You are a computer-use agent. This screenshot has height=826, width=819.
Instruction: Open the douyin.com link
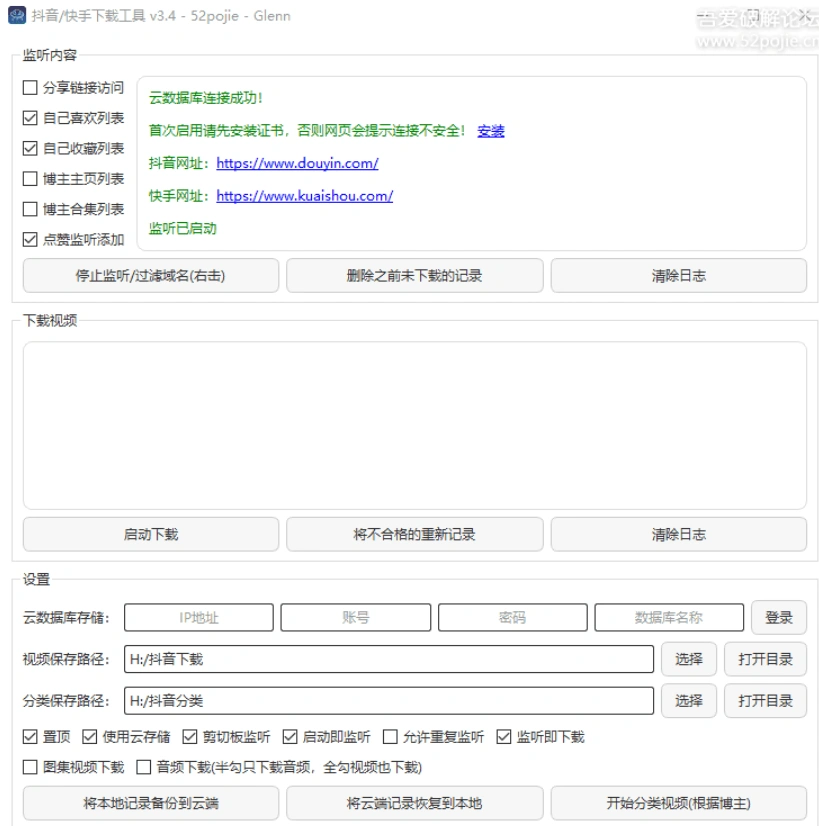pyautogui.click(x=297, y=163)
